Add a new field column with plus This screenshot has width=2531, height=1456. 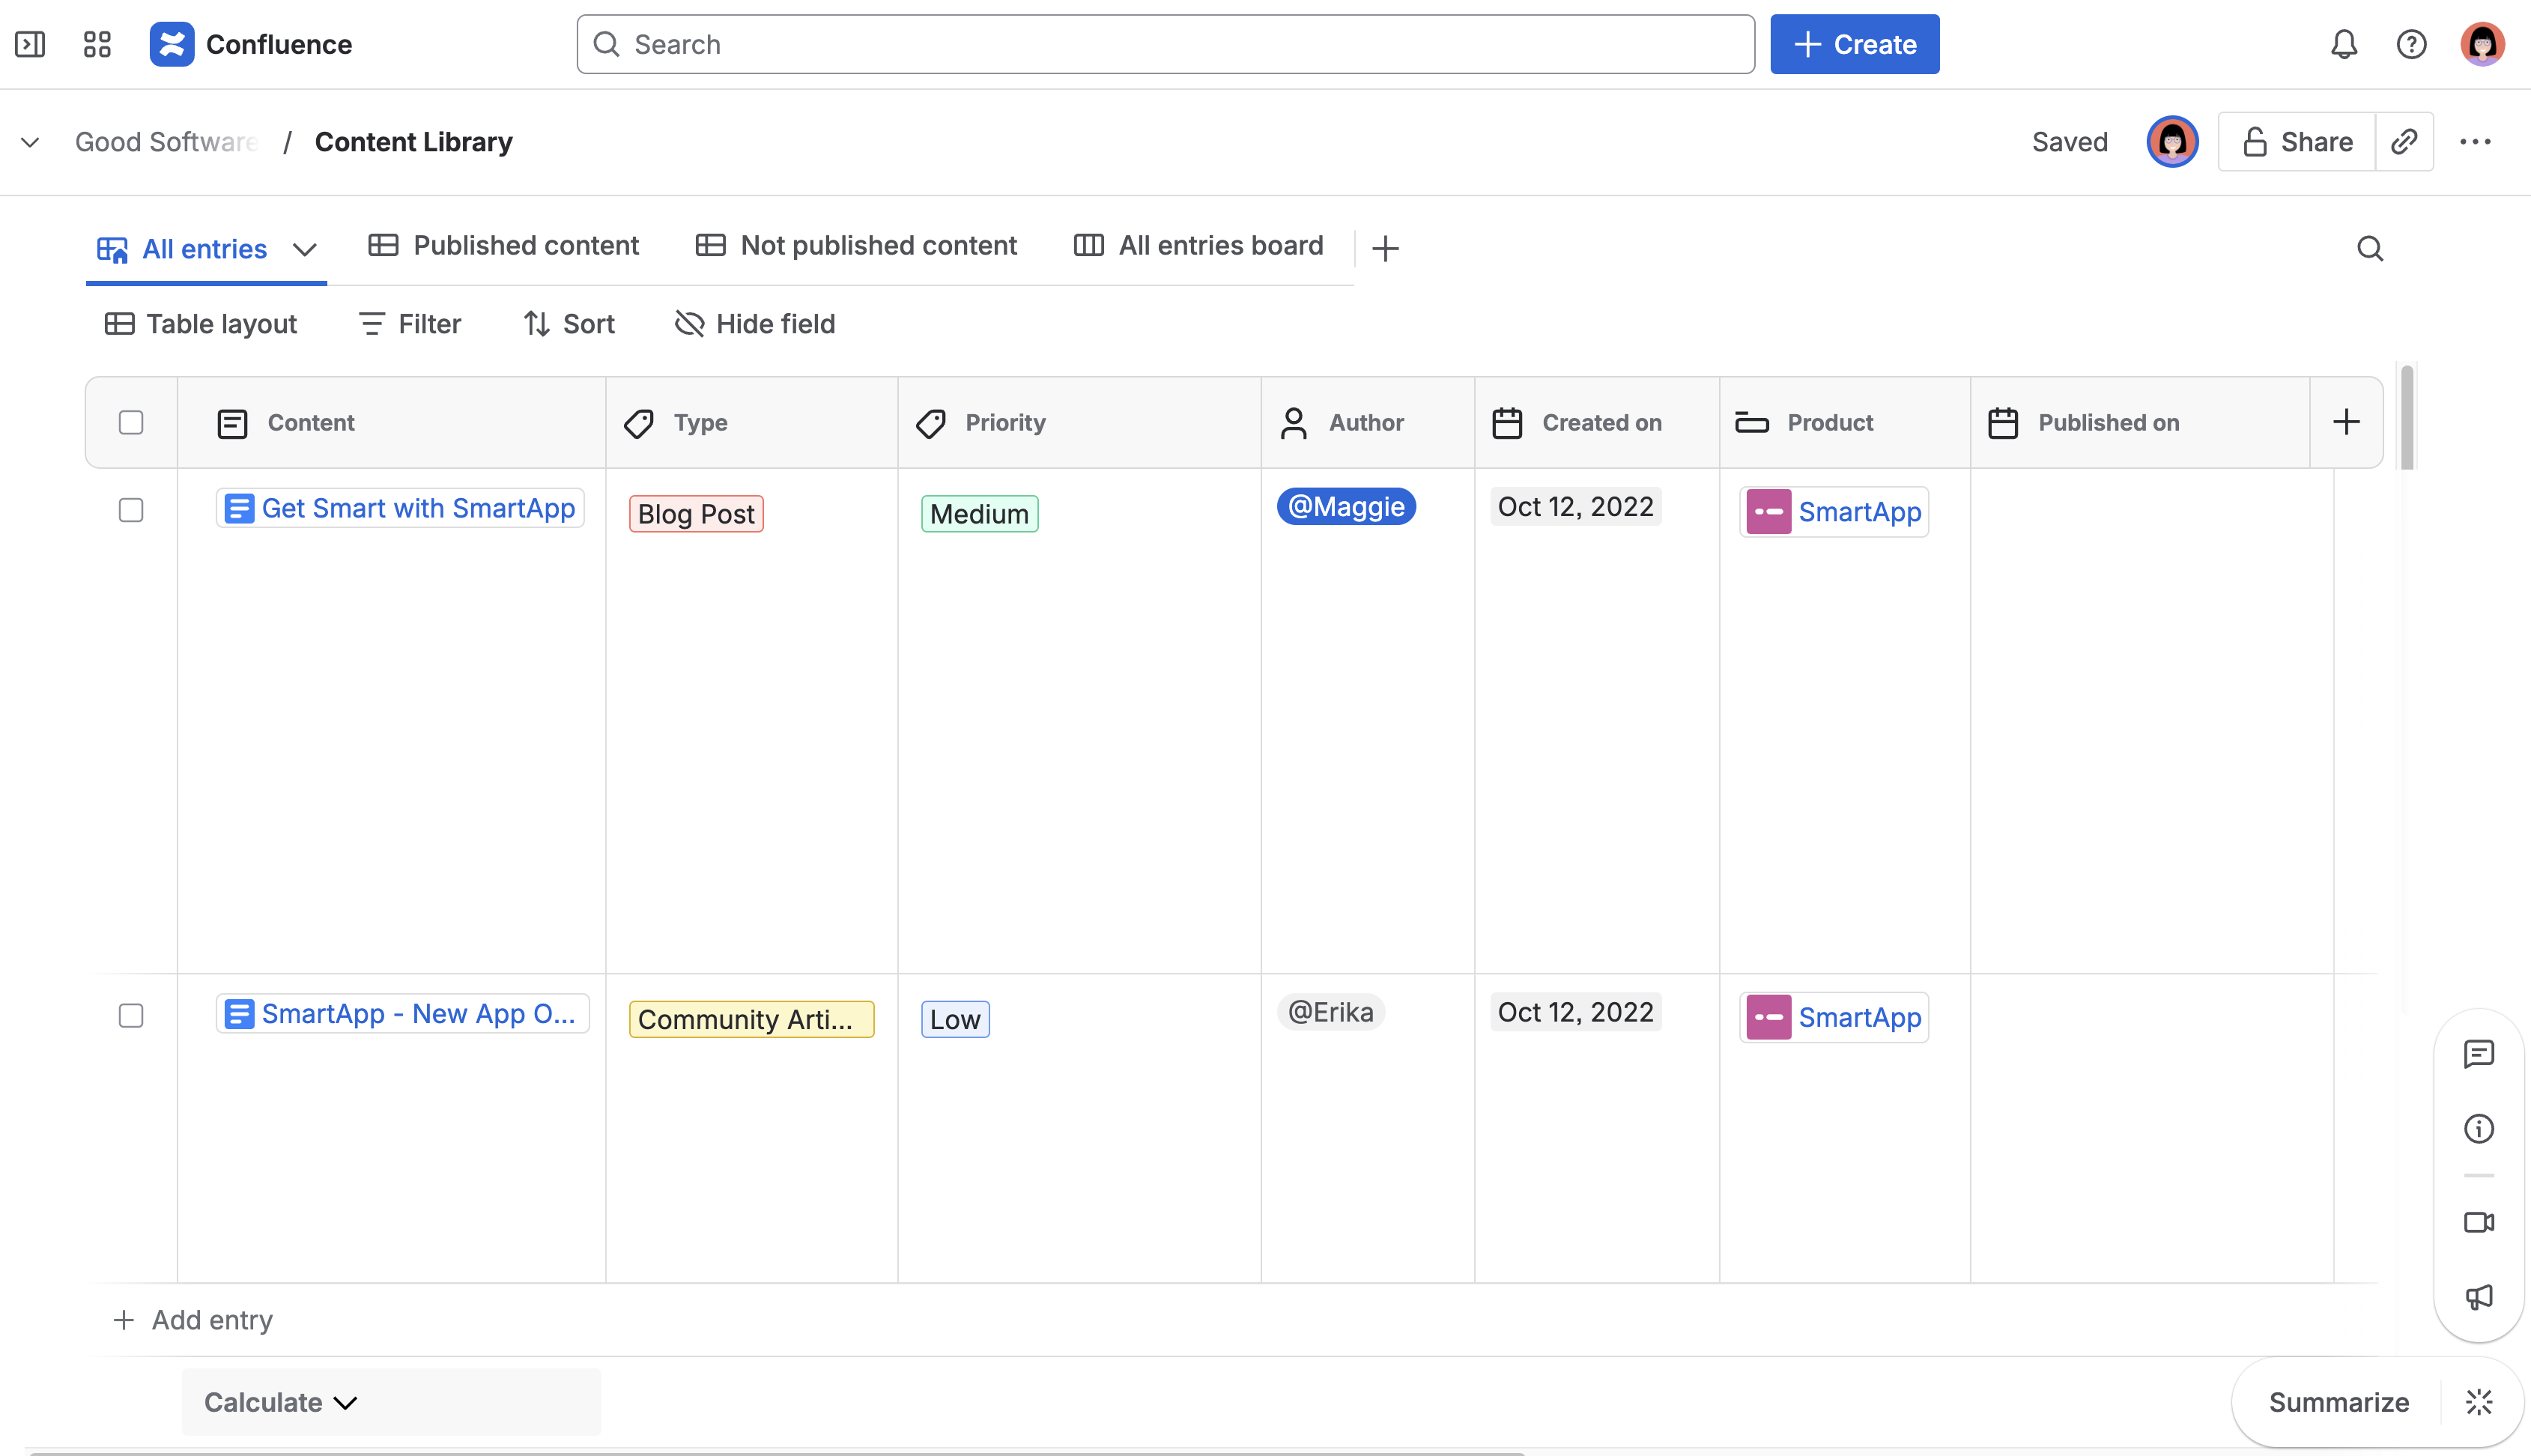tap(2346, 422)
